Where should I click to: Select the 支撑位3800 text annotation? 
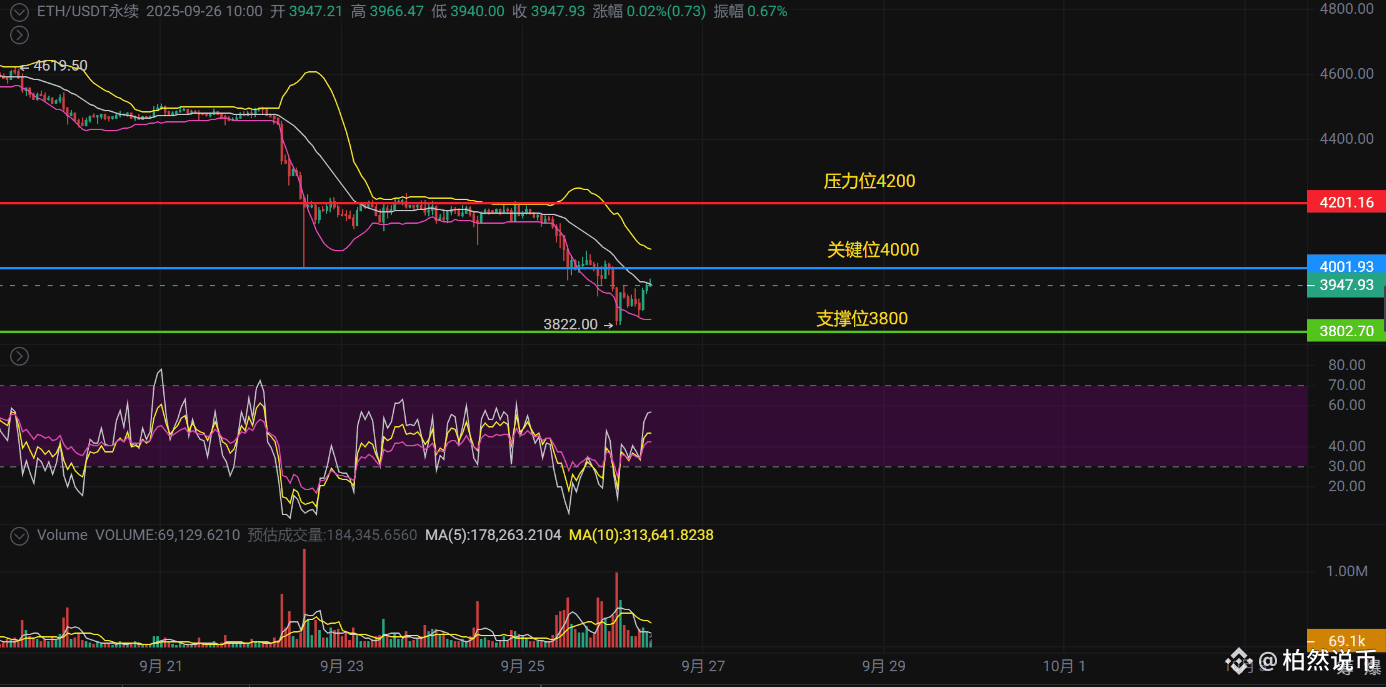[x=862, y=318]
